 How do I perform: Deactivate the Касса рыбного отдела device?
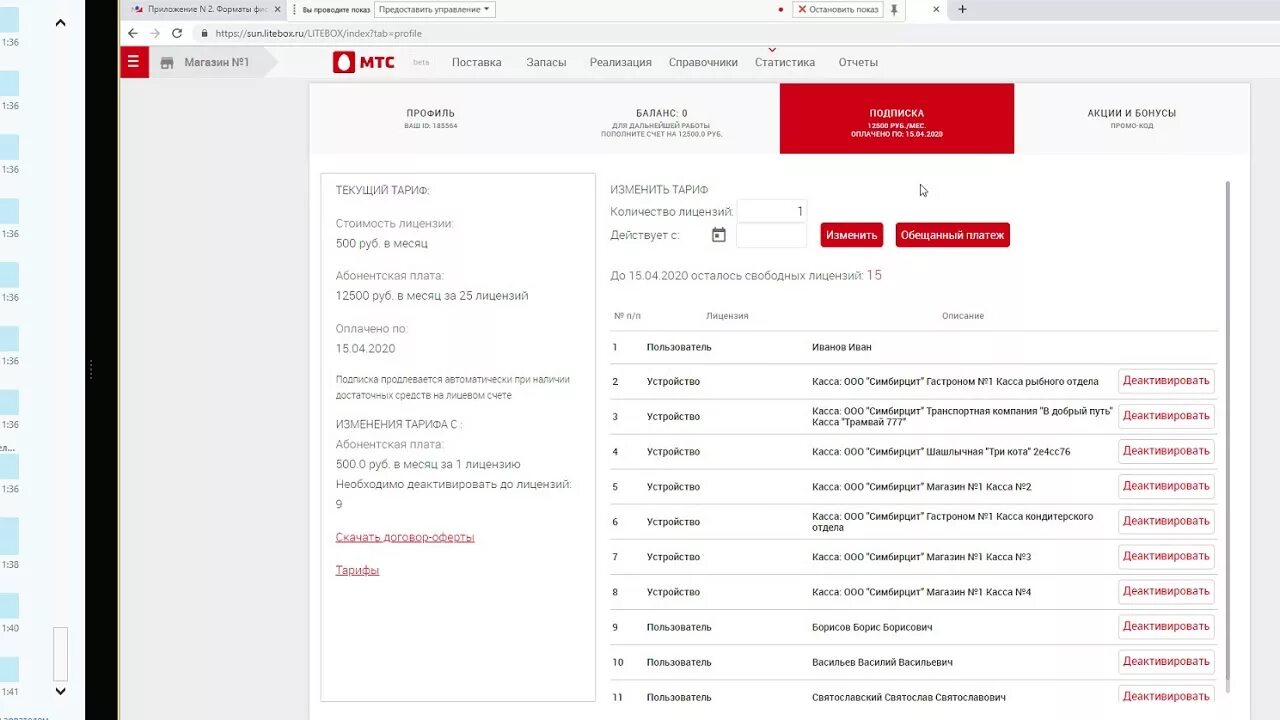coord(1166,381)
